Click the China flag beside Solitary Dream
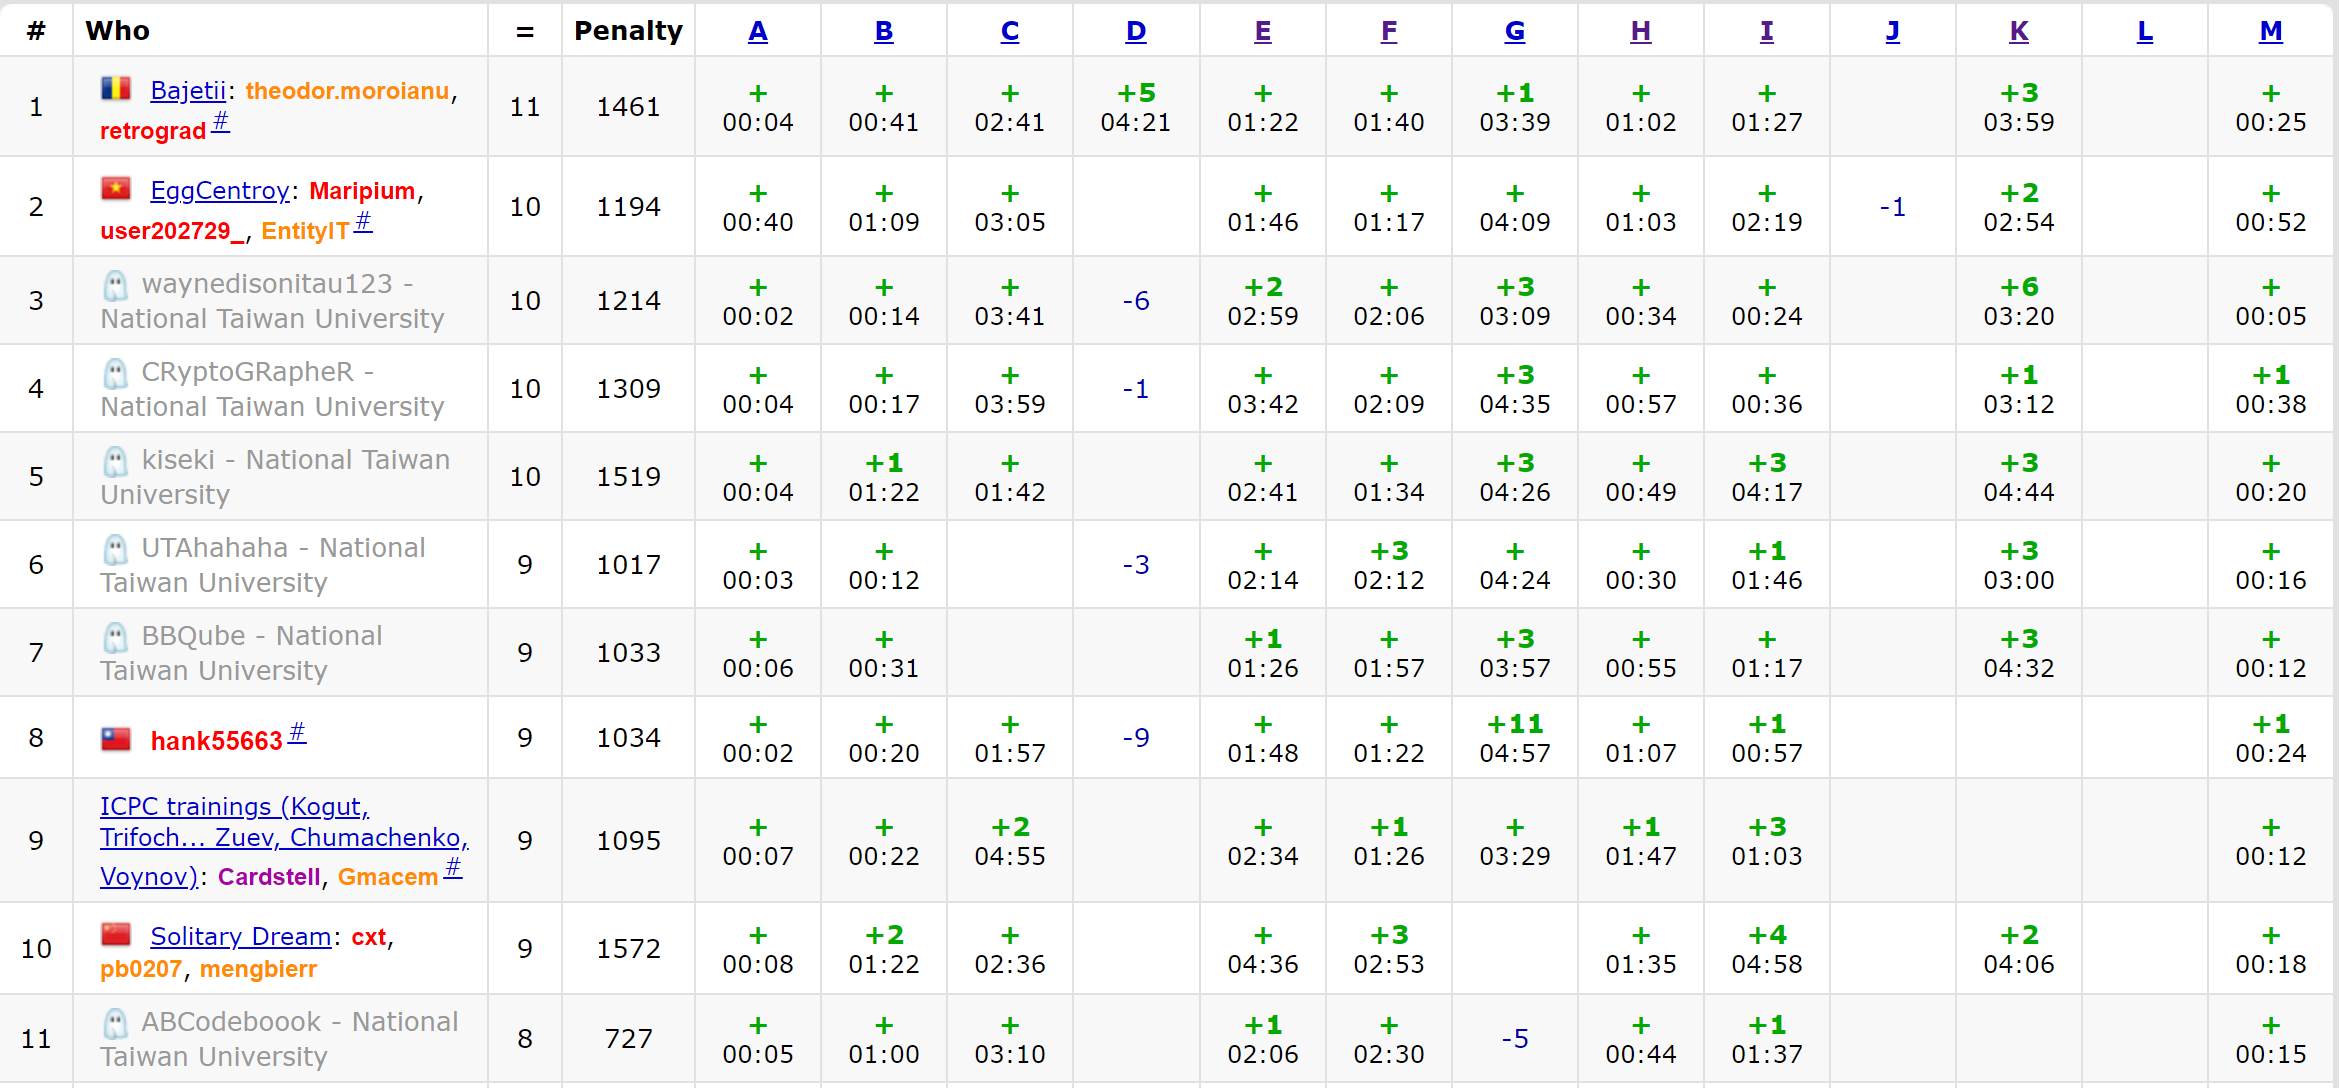The width and height of the screenshot is (2340, 1088). (116, 934)
